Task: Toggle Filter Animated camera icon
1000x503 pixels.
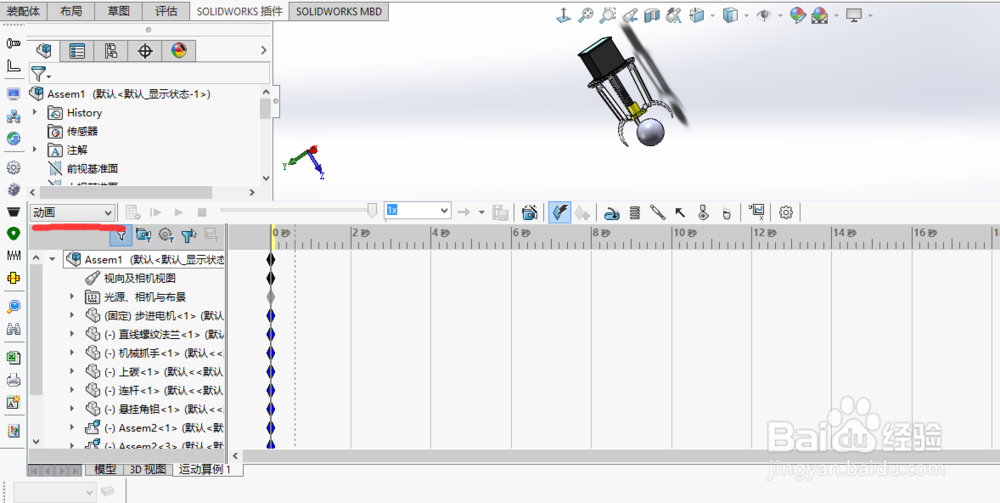Action: (143, 236)
